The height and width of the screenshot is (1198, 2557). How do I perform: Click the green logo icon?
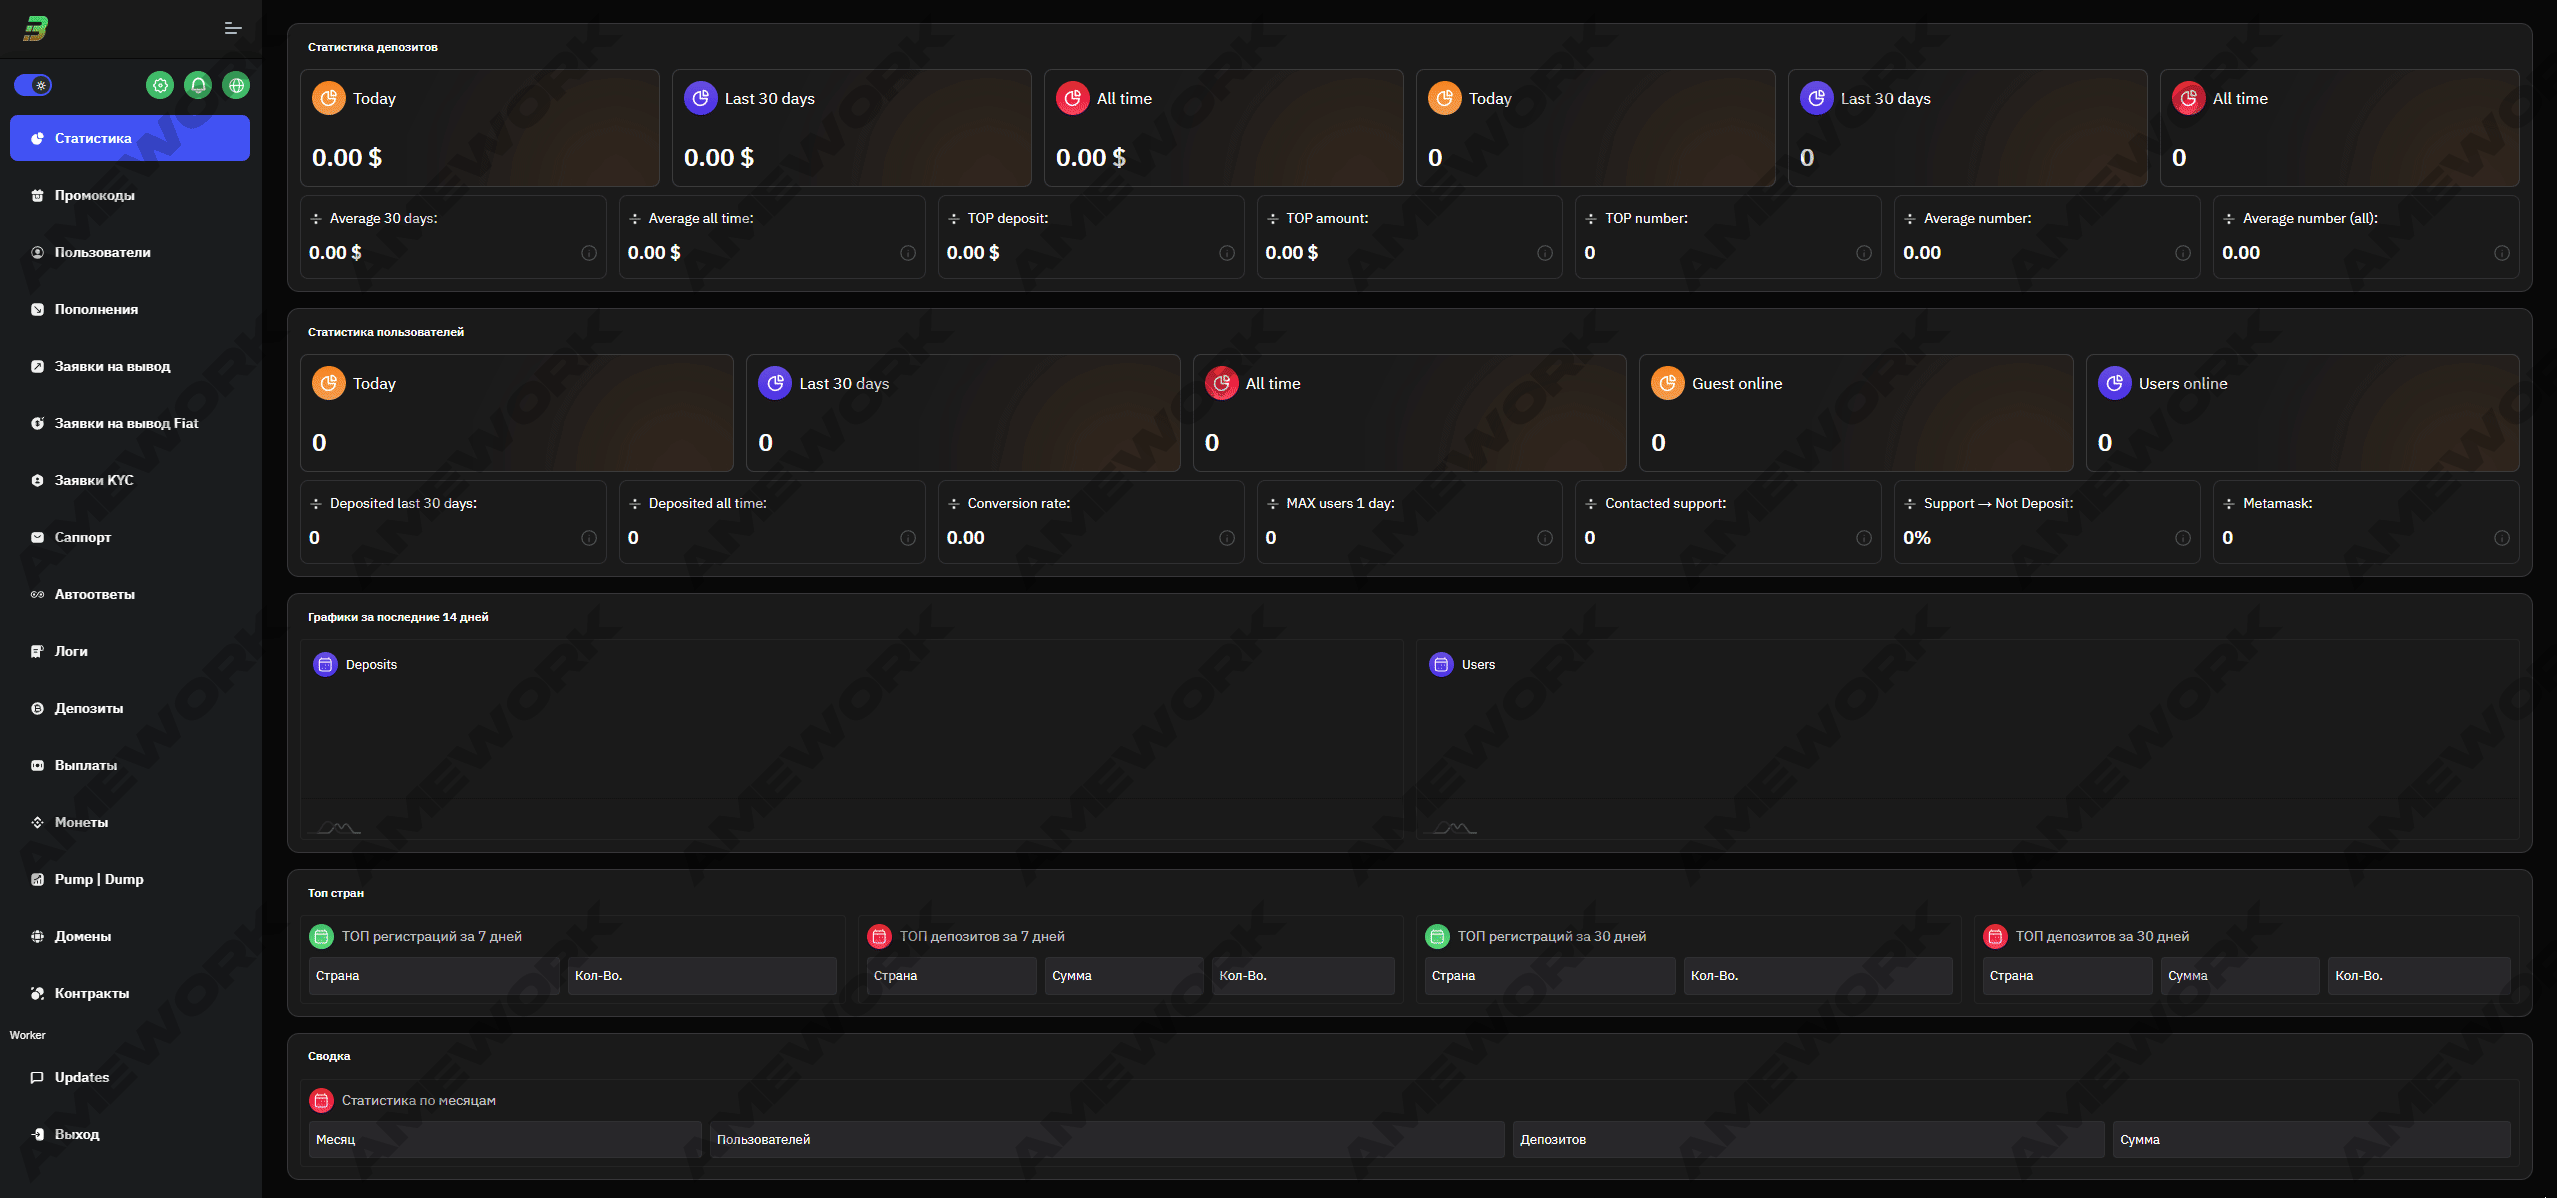pos(36,28)
